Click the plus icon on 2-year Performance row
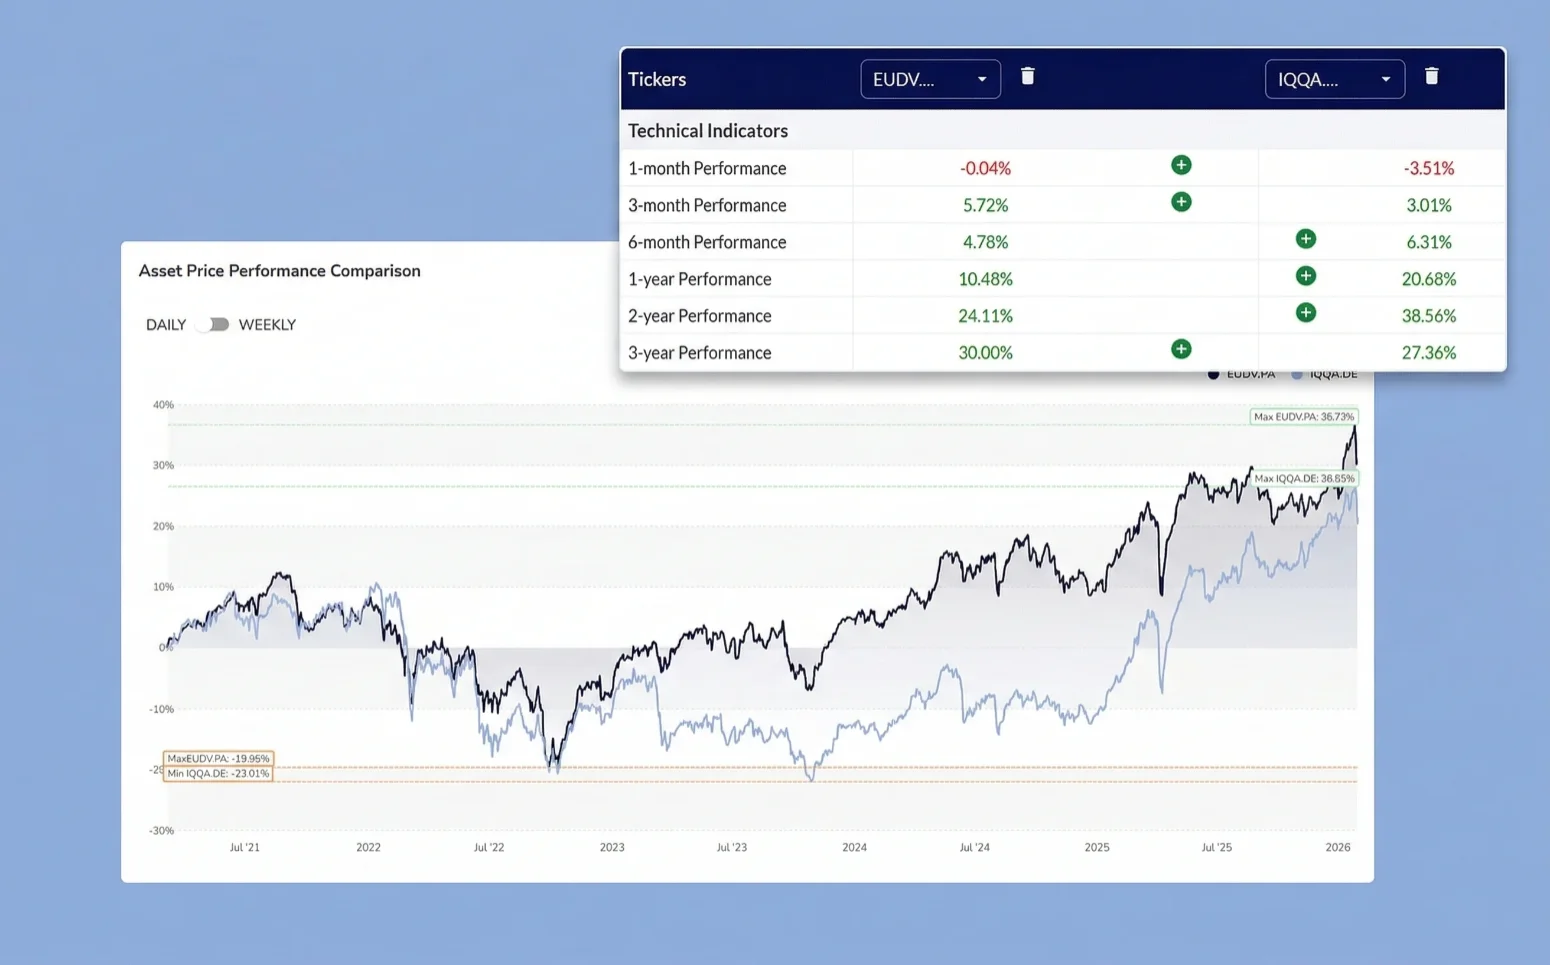Viewport: 1550px width, 965px height. [1305, 312]
